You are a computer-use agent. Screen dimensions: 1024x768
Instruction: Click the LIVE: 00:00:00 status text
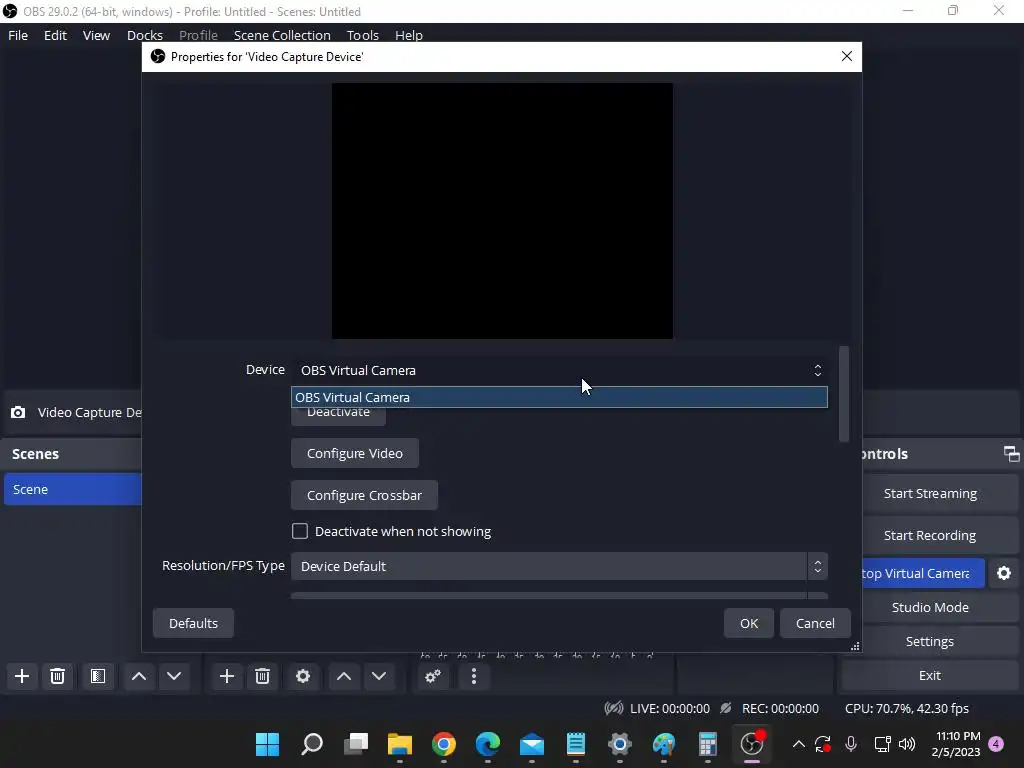click(x=669, y=709)
